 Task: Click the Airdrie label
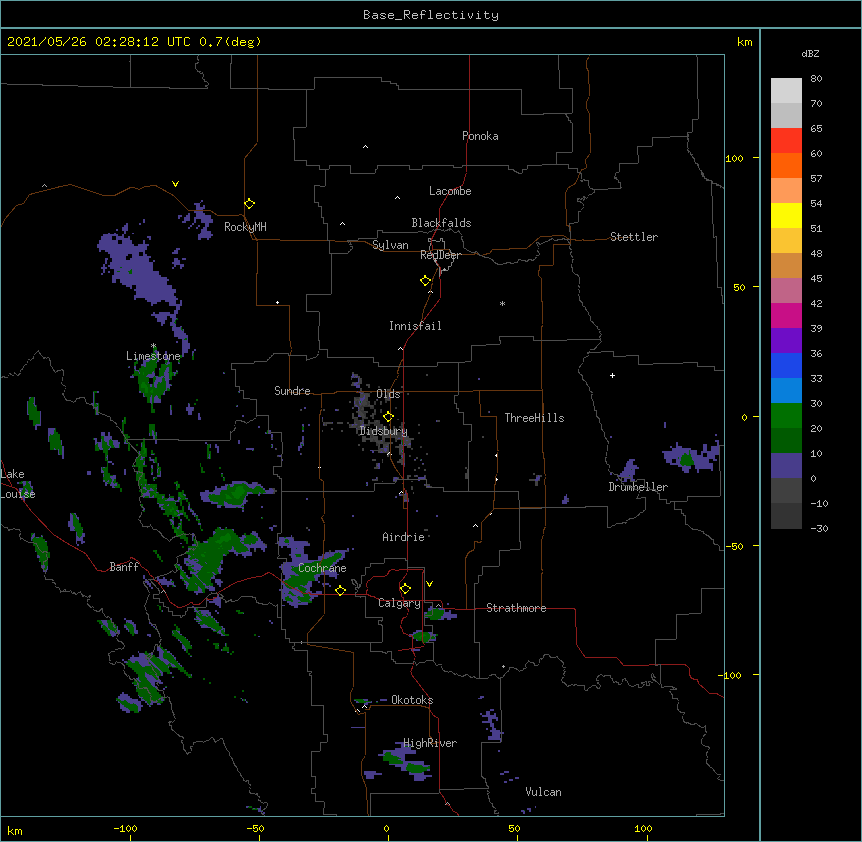point(404,537)
